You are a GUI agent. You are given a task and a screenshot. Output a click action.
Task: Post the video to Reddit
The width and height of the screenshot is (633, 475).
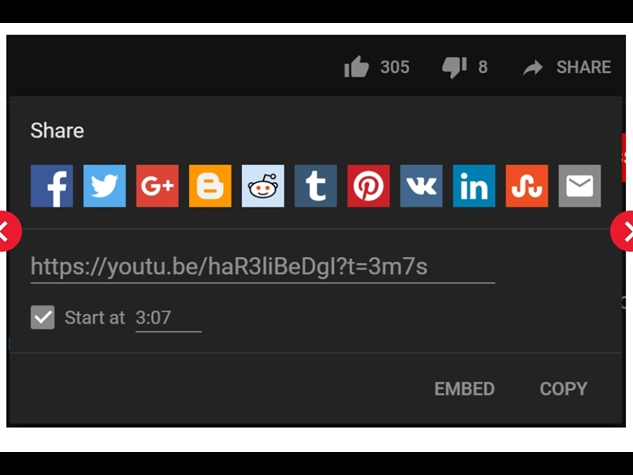(263, 186)
